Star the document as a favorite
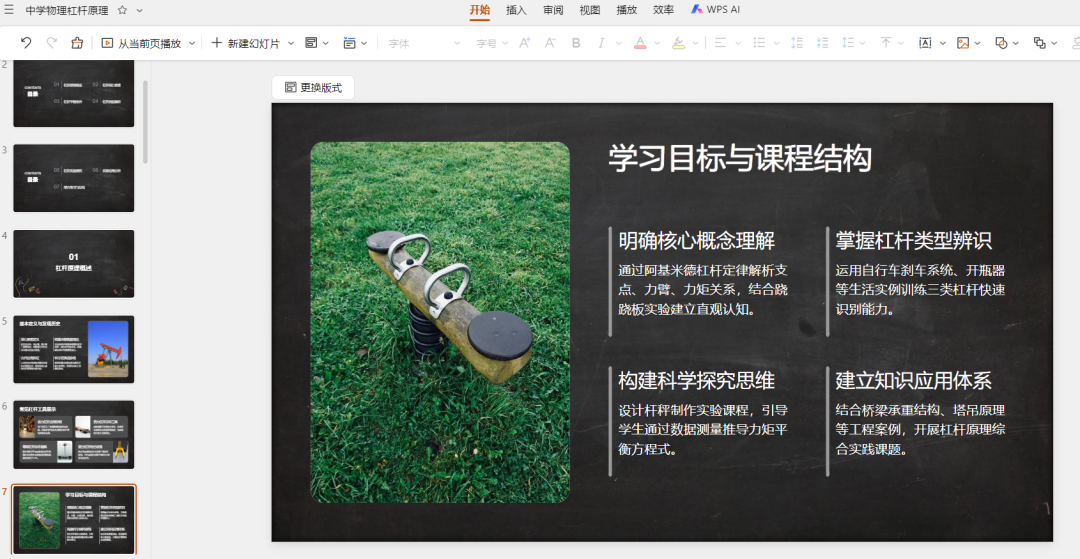This screenshot has height=559, width=1080. click(x=122, y=10)
